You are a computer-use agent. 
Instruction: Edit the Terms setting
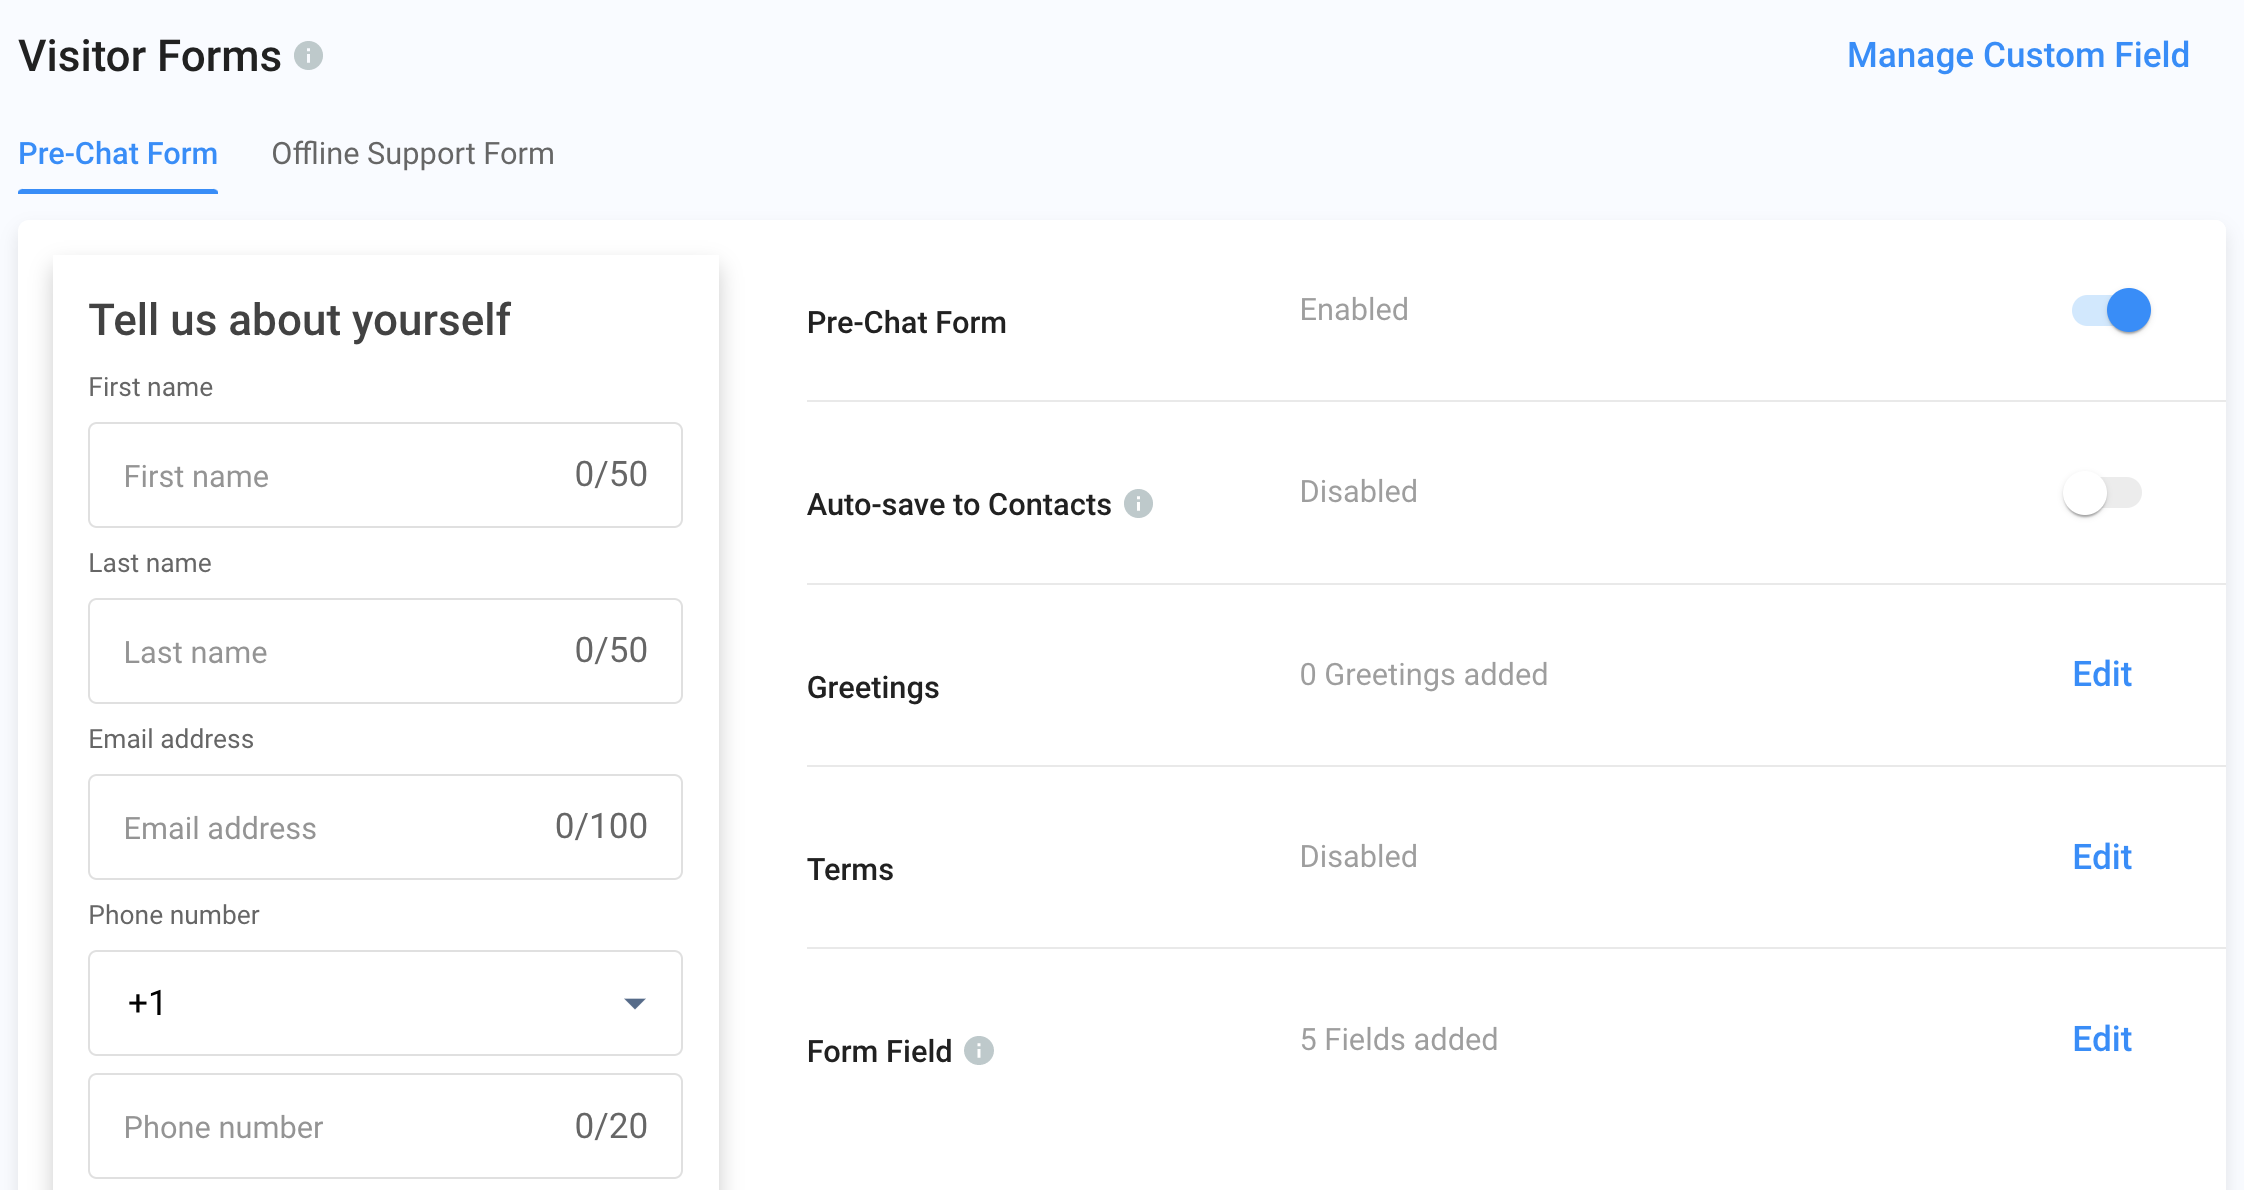click(2101, 857)
